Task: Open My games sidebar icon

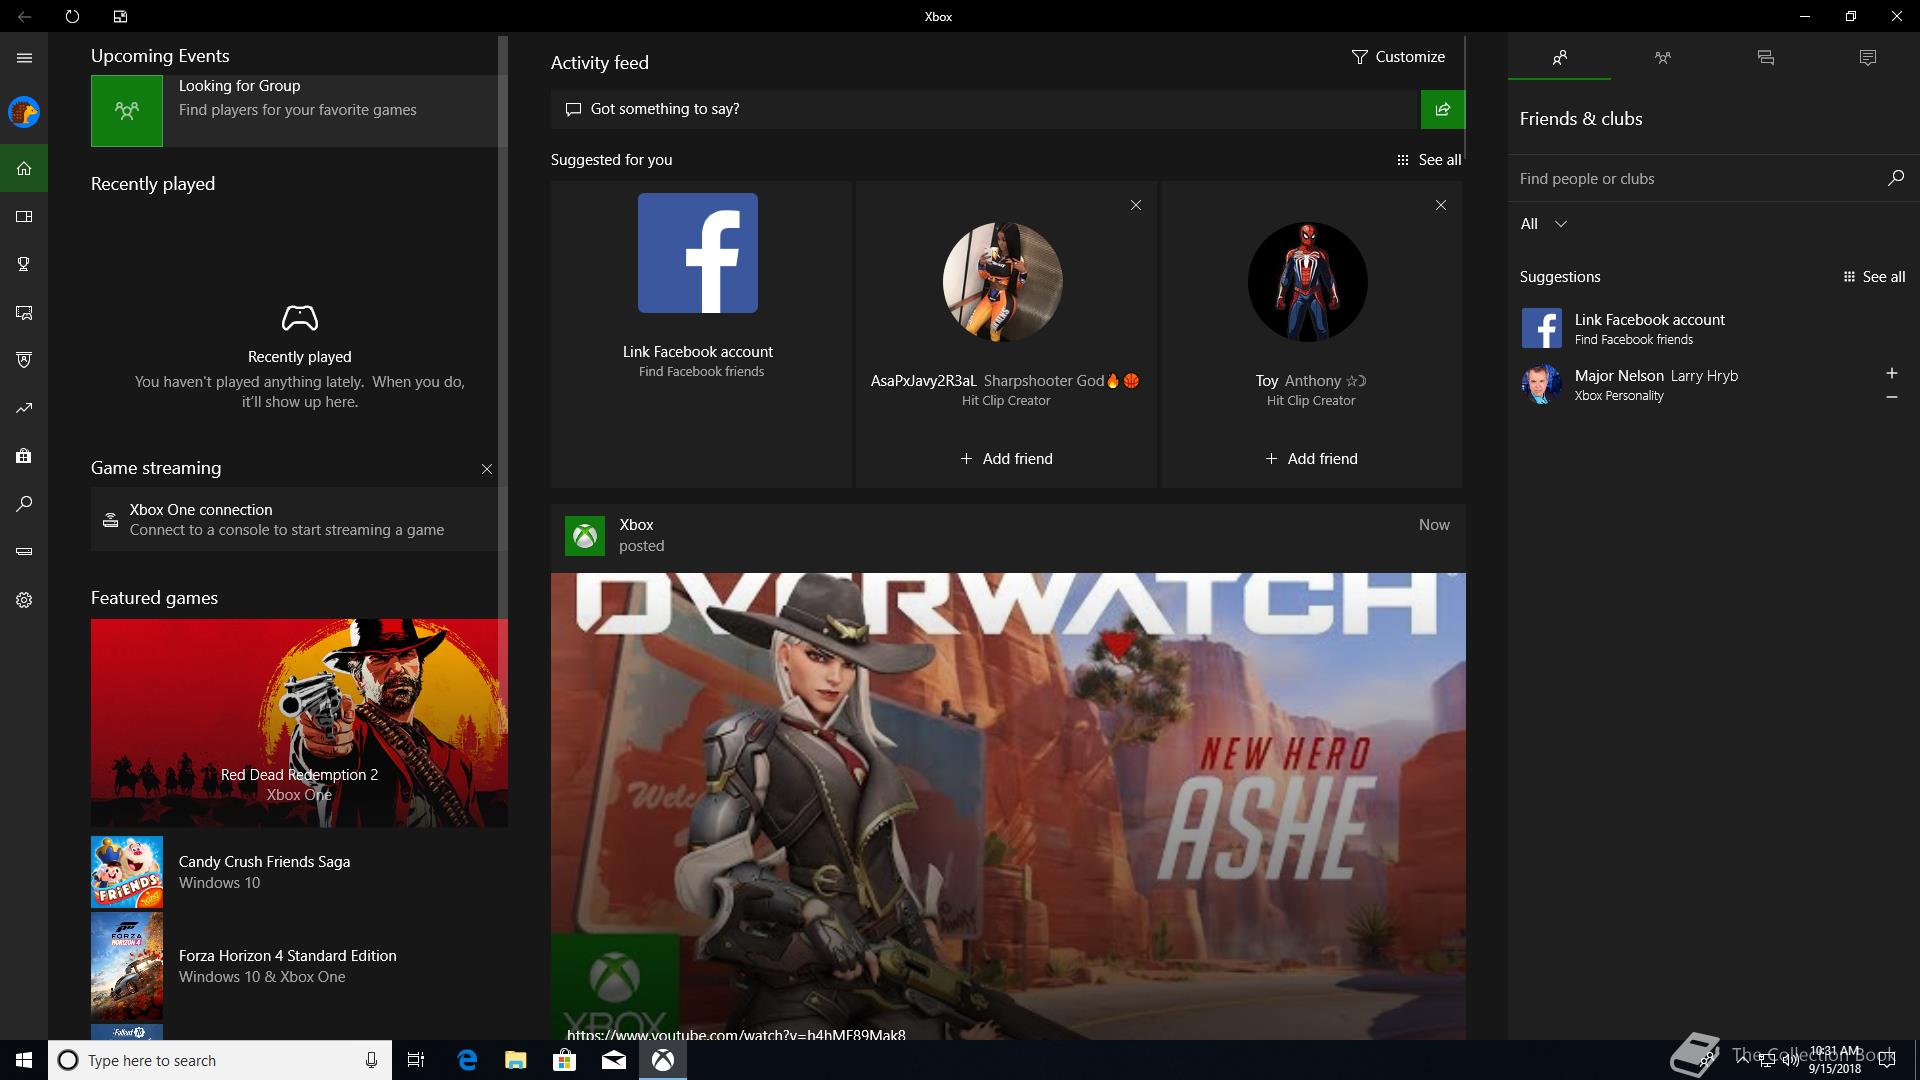Action: point(24,216)
